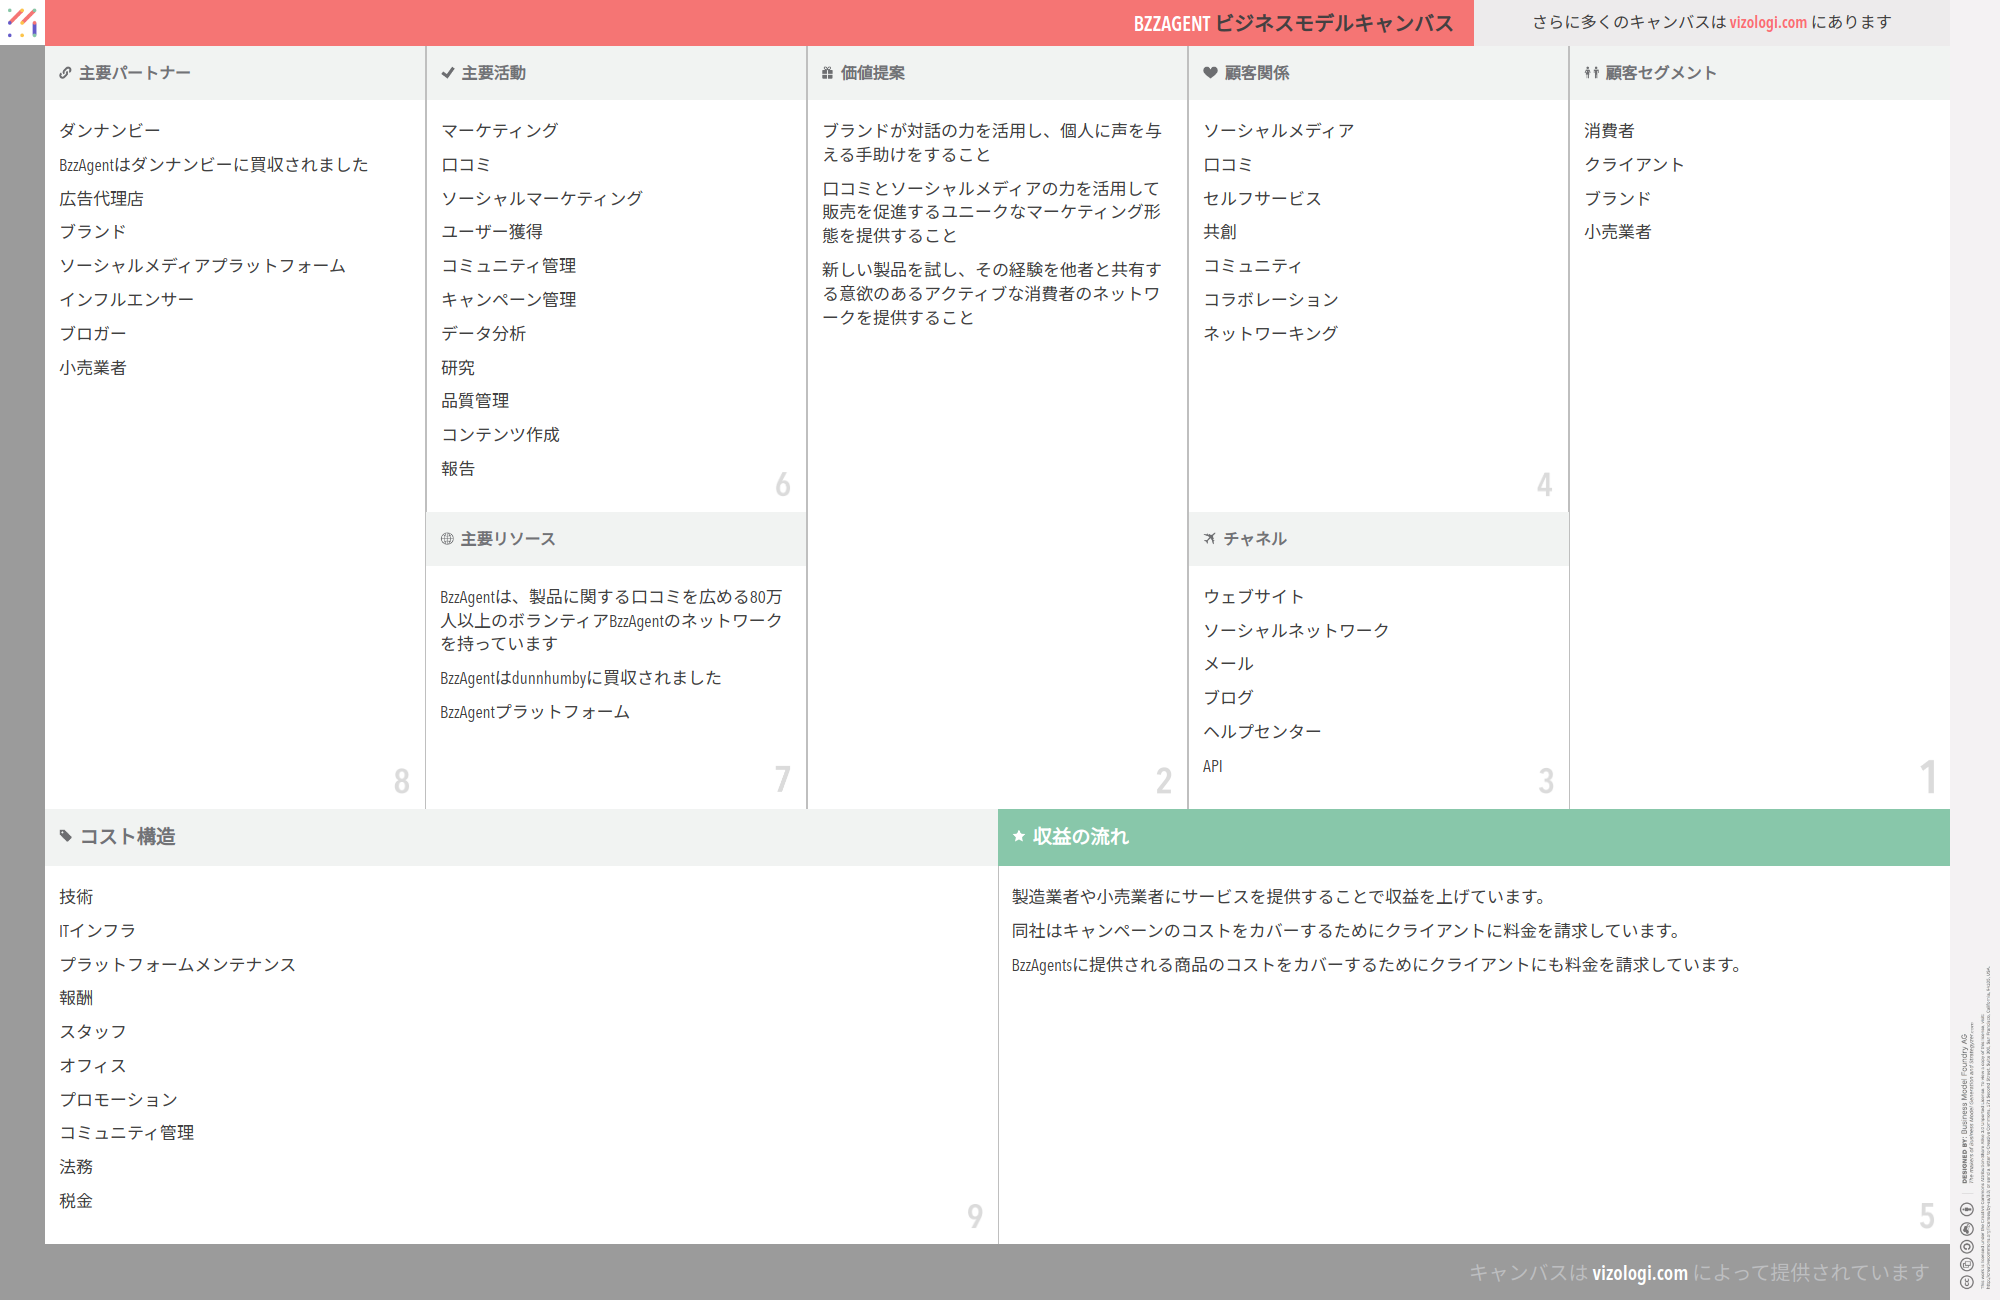Image resolution: width=2000 pixels, height=1300 pixels.
Task: Select 税金 cost item
Action: (x=76, y=1201)
